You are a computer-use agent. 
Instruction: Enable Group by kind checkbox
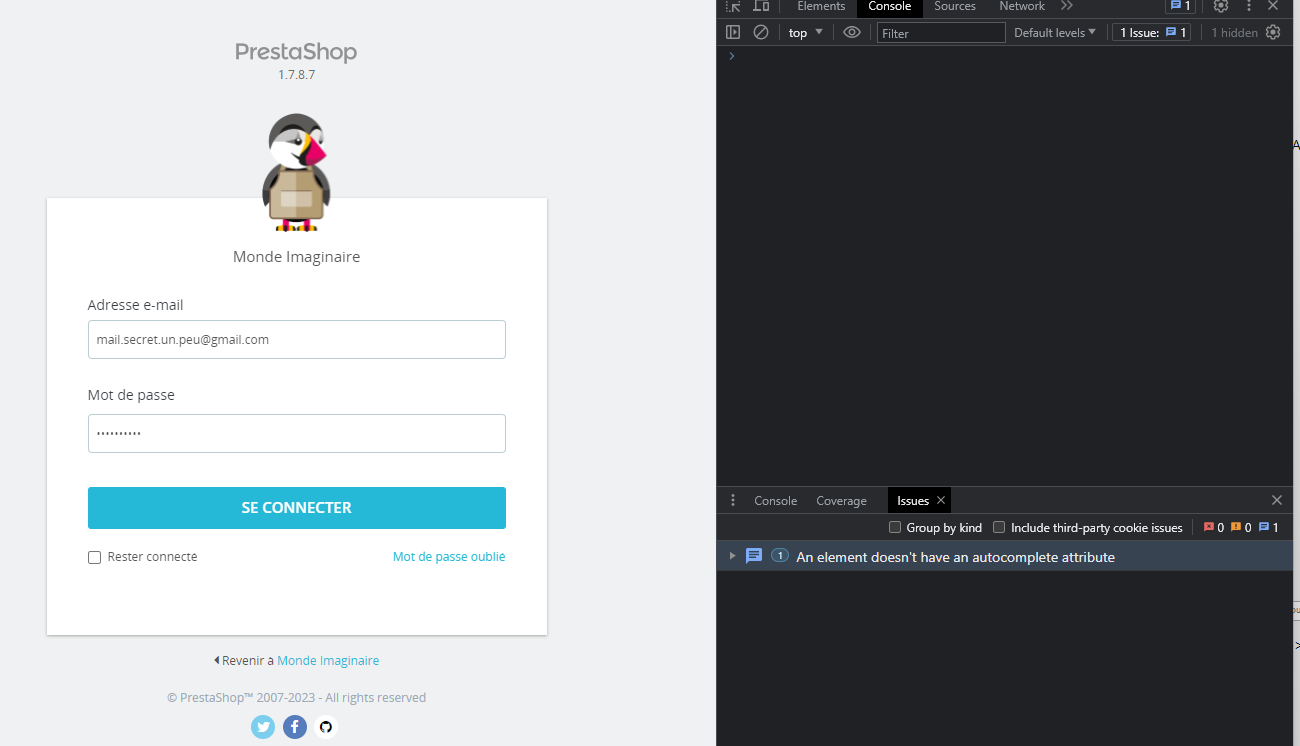pos(895,527)
